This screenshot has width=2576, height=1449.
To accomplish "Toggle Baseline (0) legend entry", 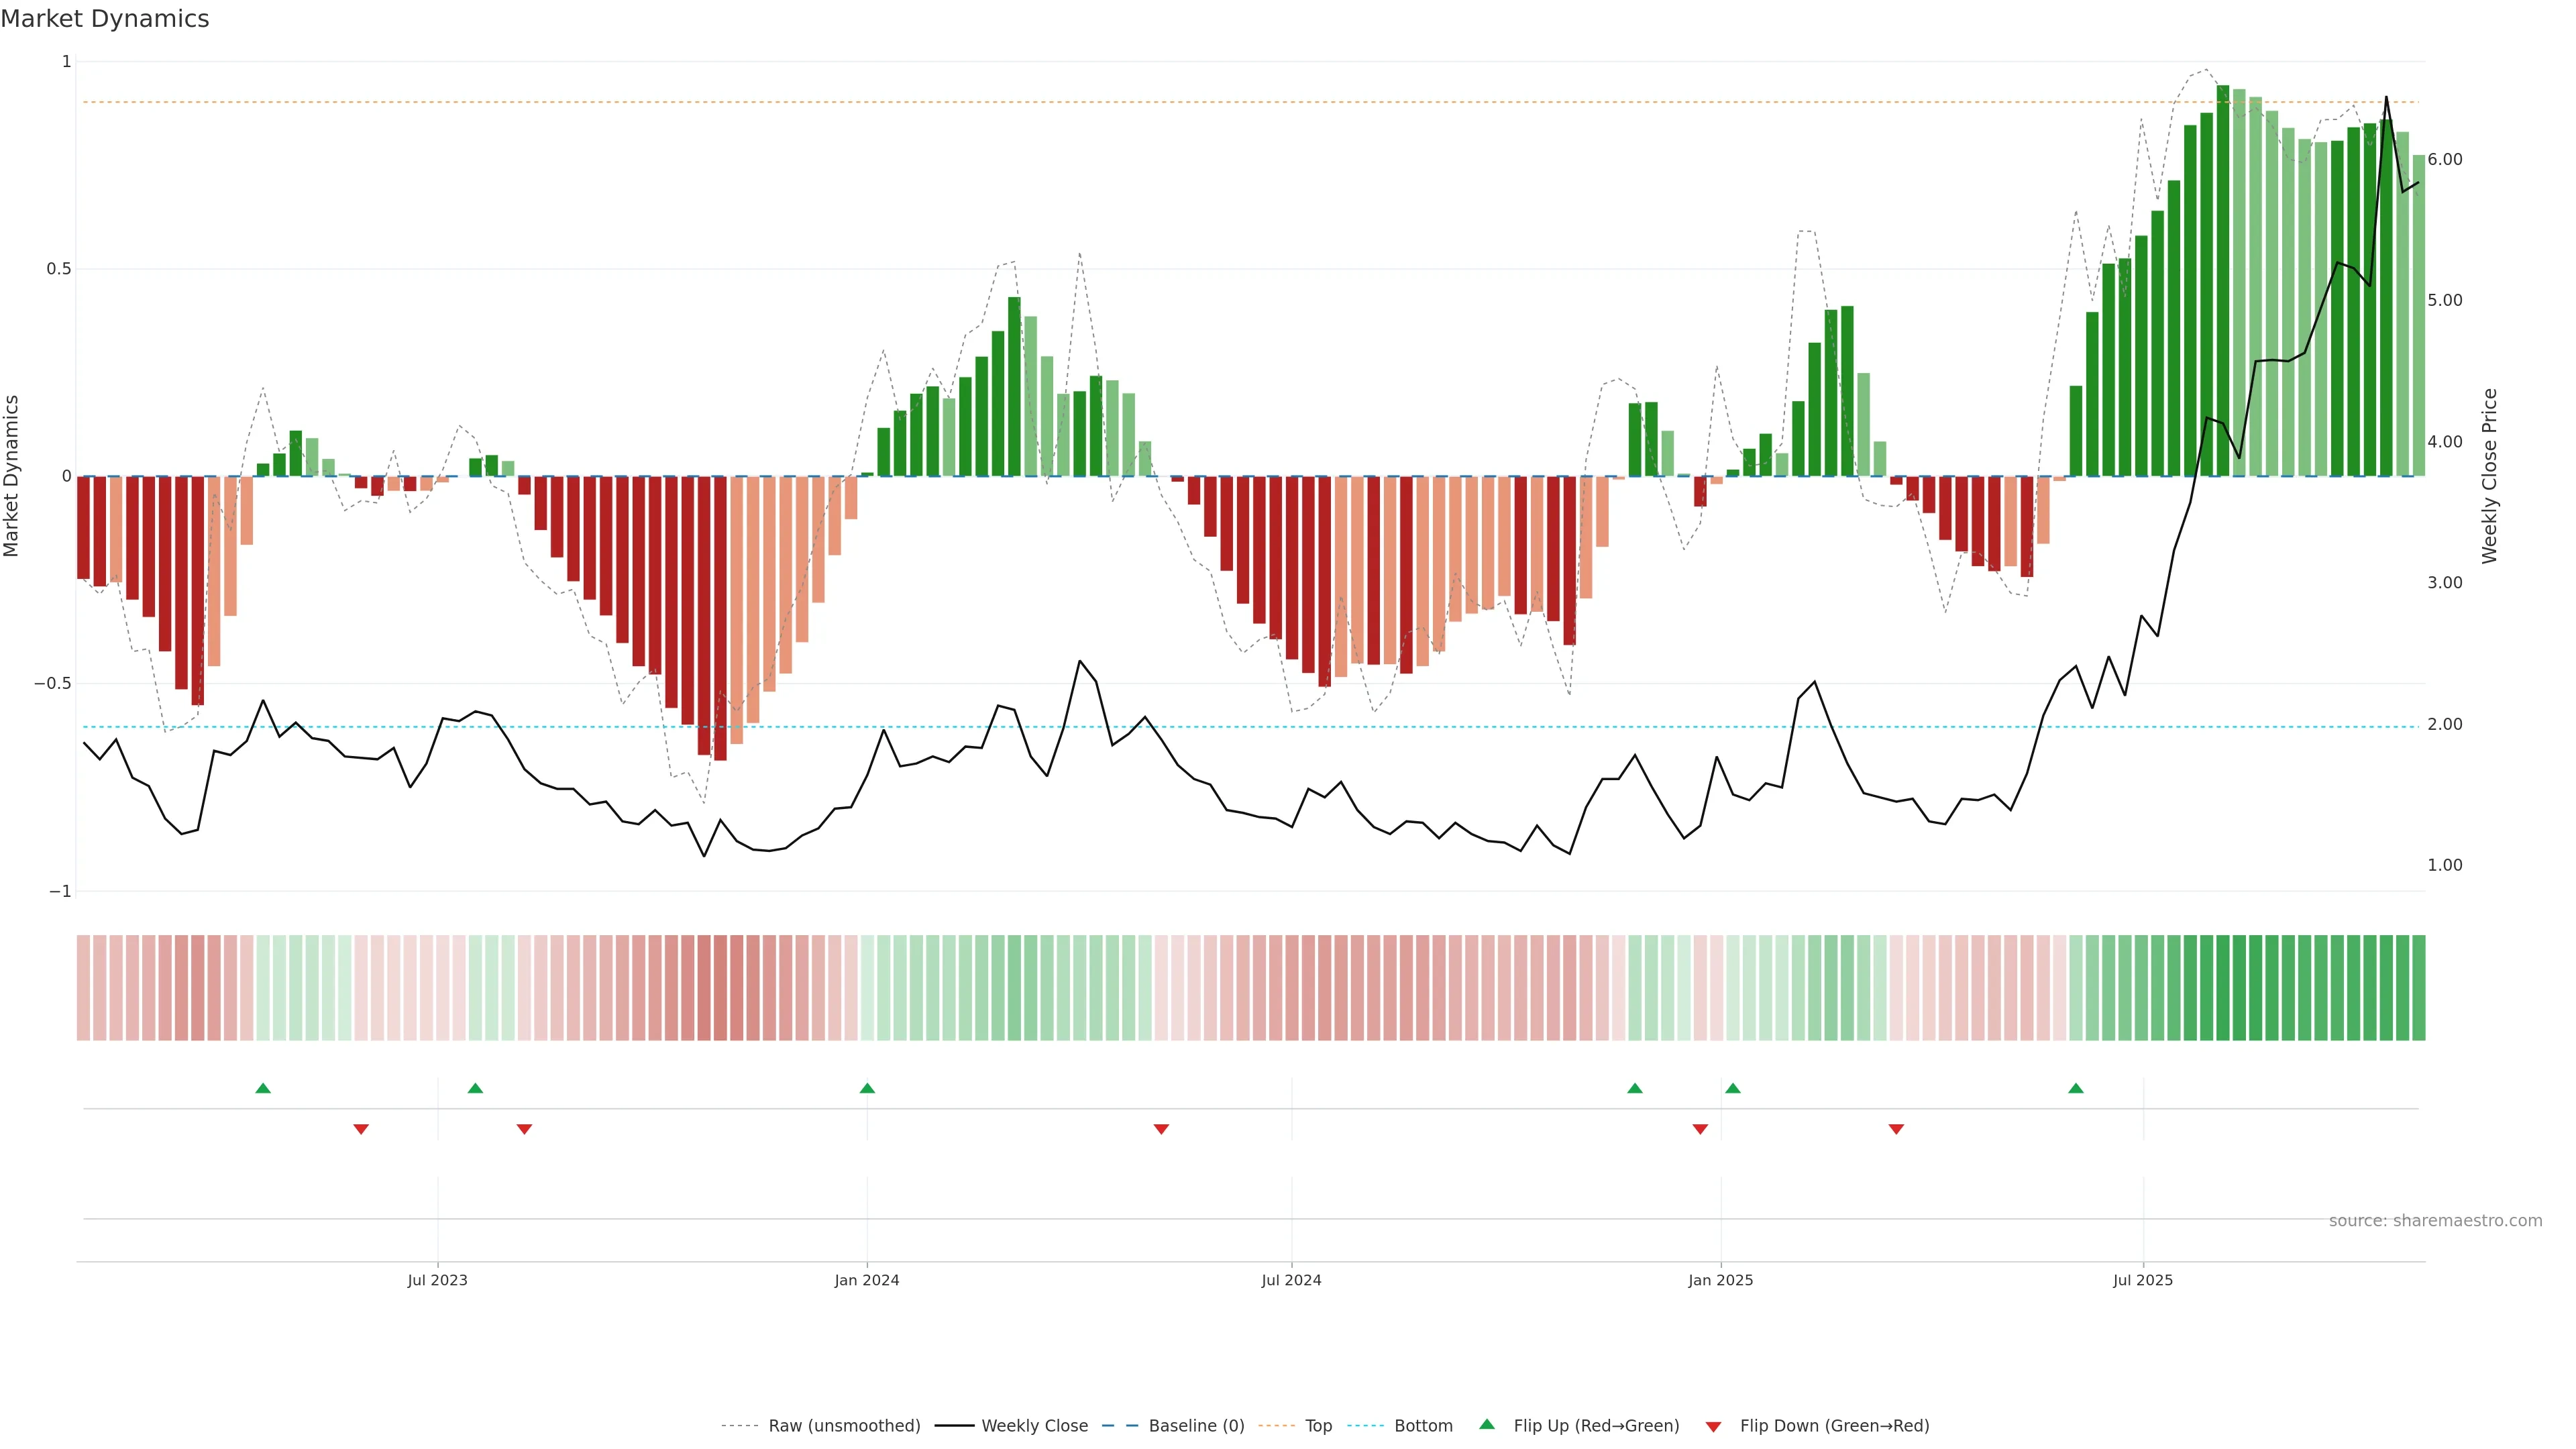I will click(x=1196, y=1426).
